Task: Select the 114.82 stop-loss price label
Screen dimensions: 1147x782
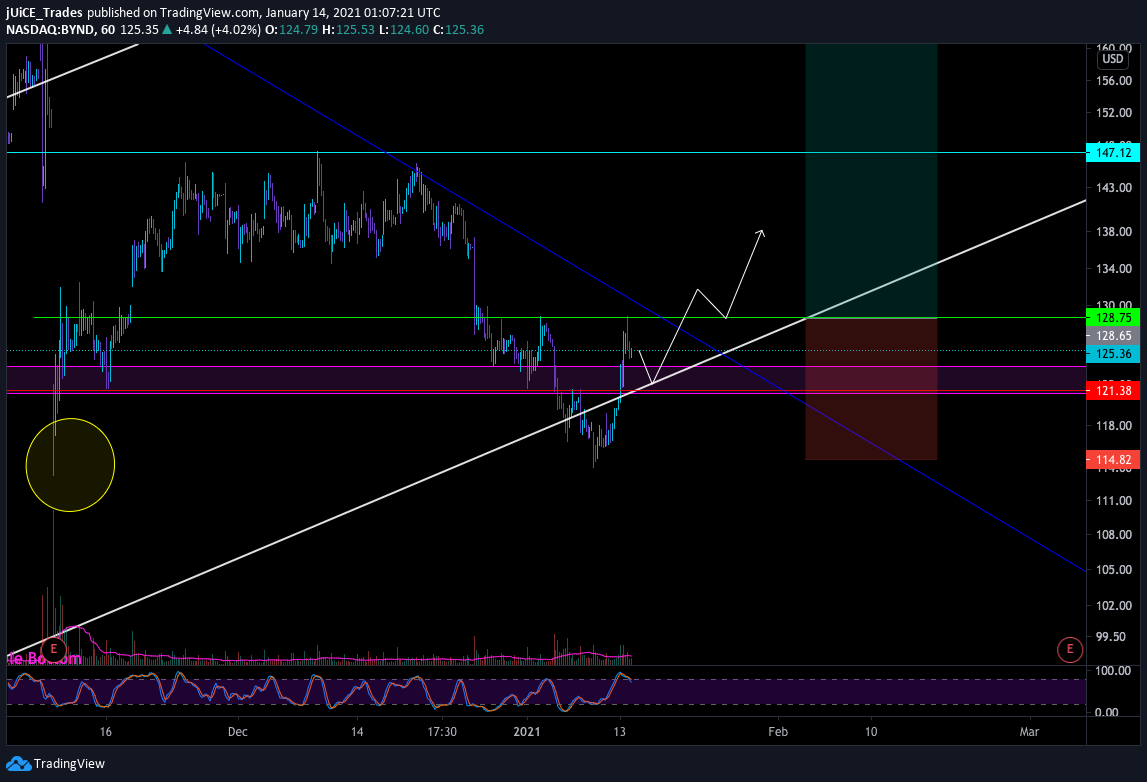Action: [x=1113, y=460]
